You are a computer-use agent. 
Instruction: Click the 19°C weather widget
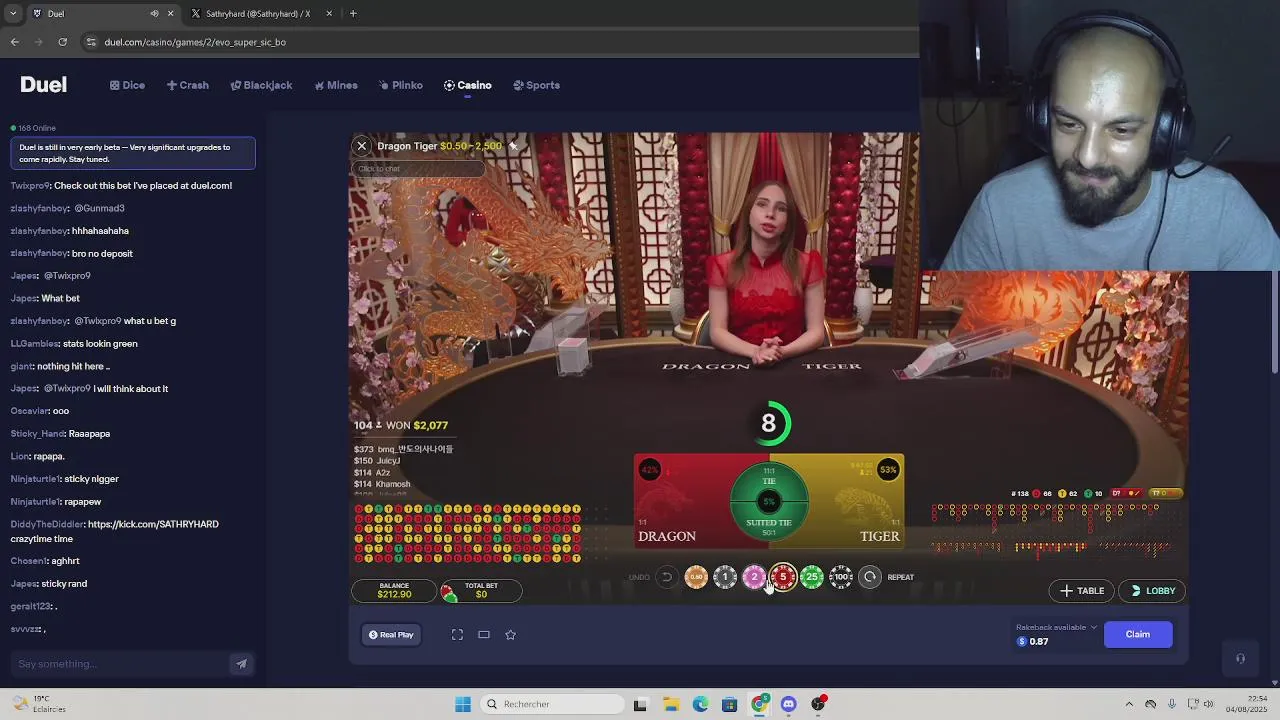[x=40, y=704]
